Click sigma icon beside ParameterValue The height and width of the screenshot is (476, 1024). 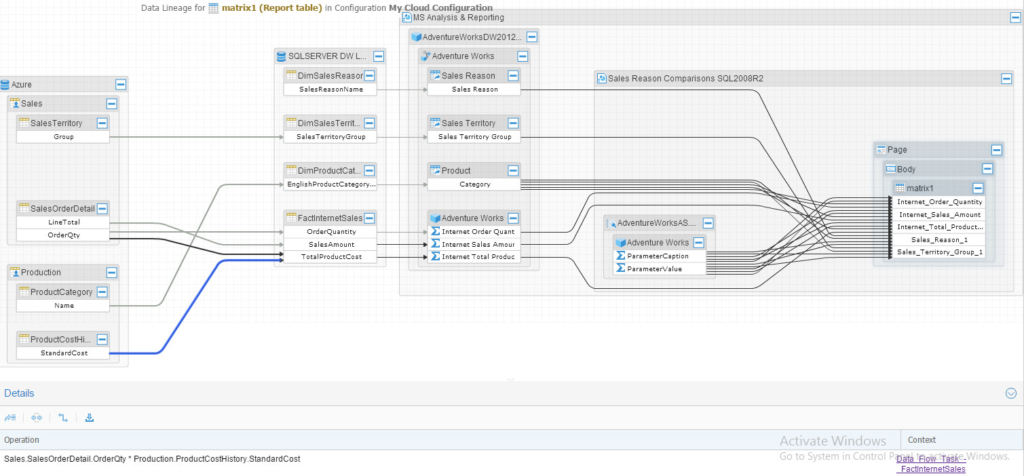click(621, 268)
